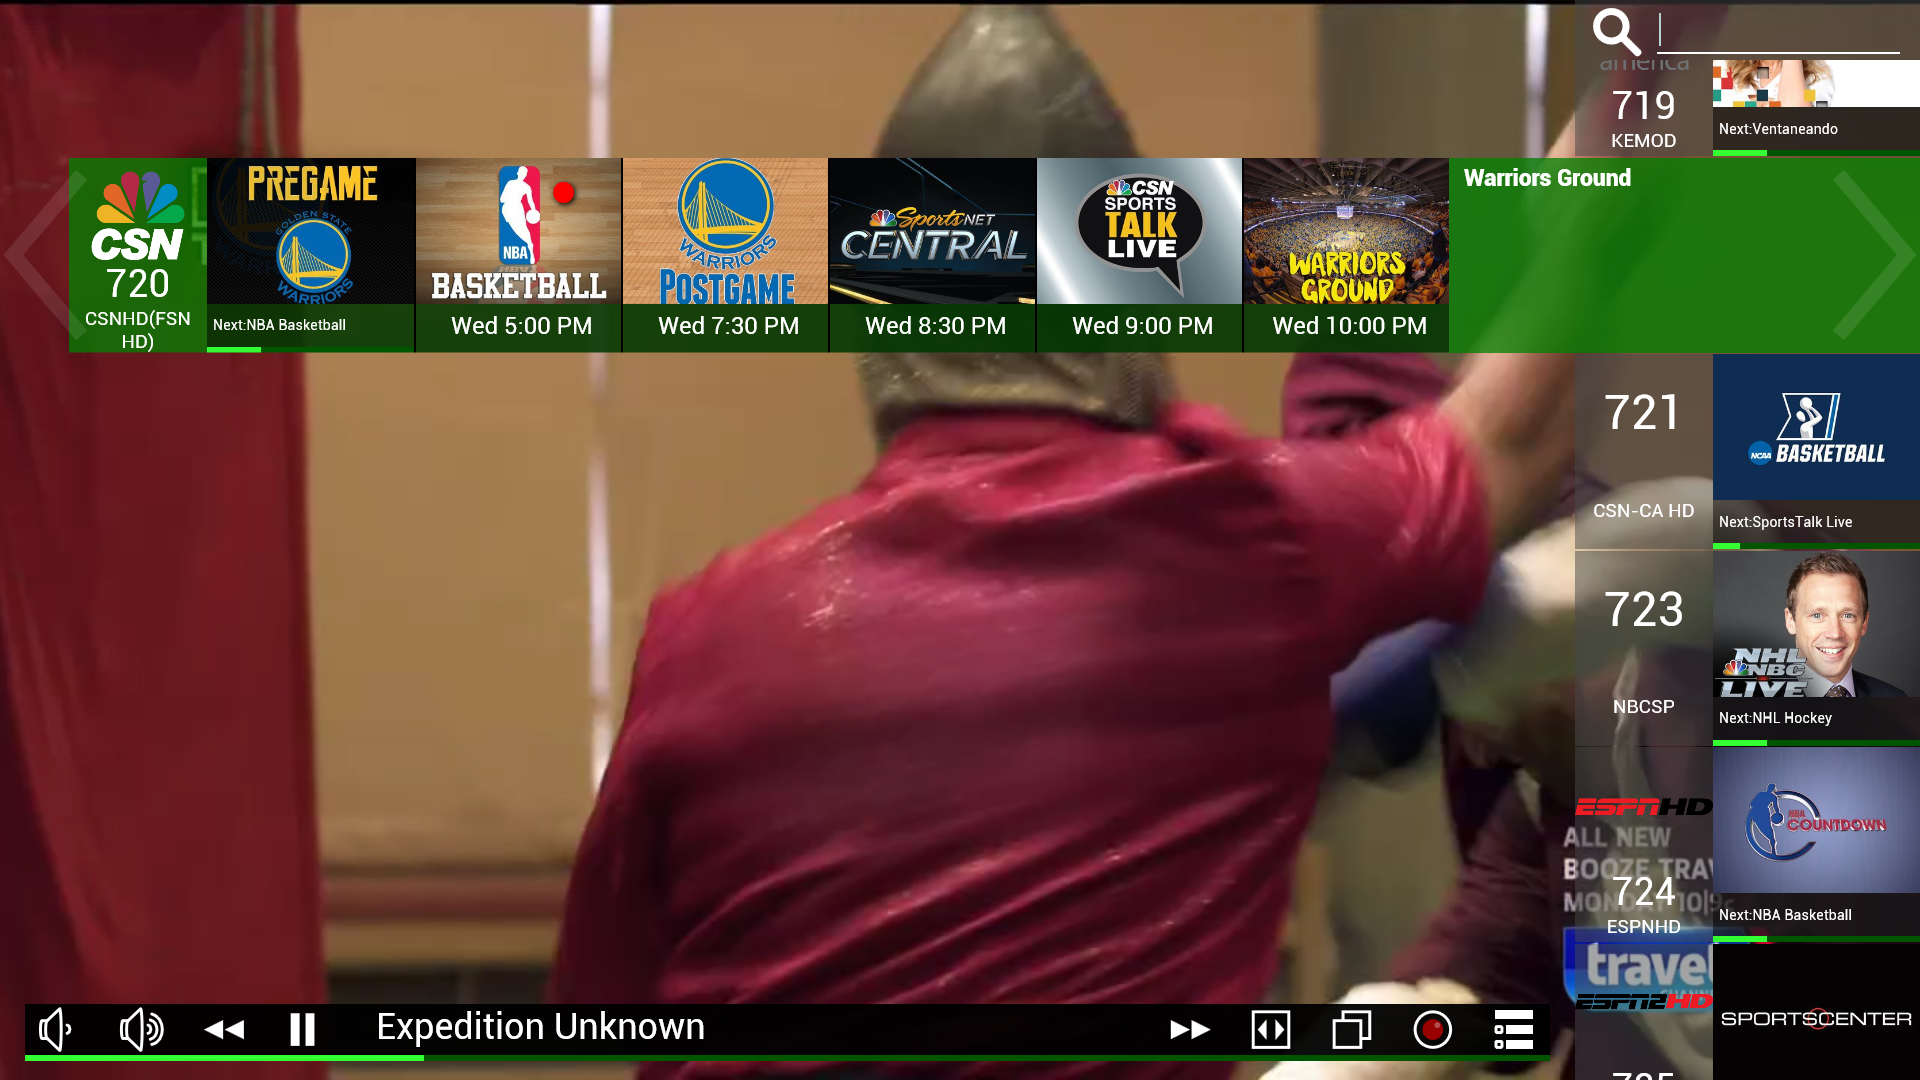Pause playback with the pause icon
The width and height of the screenshot is (1920, 1080).
coord(301,1028)
